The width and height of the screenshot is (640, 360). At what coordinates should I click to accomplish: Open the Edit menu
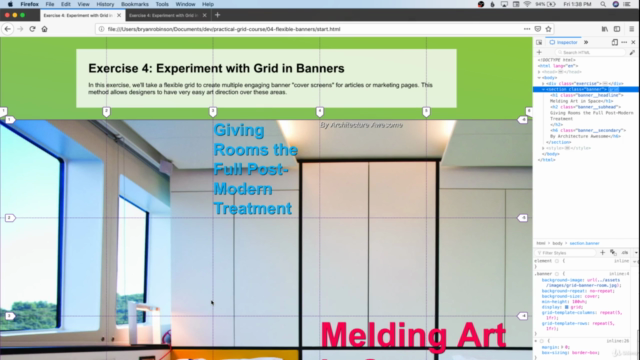click(66, 4)
